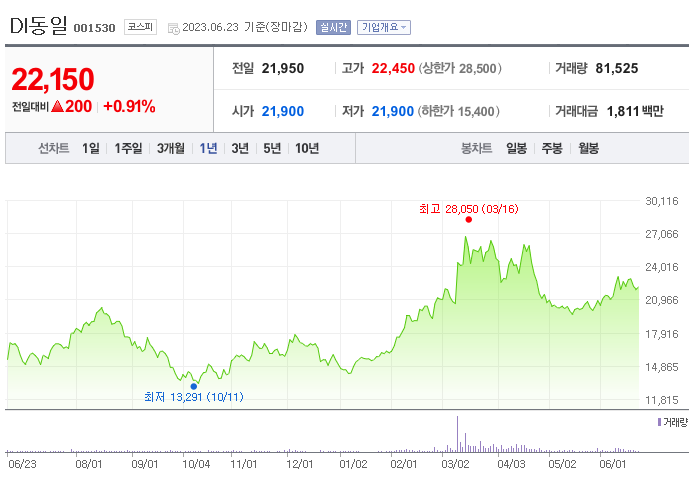Viewport: 689px width, 485px height.
Task: Click the red up-triangle change icon
Action: [x=58, y=106]
